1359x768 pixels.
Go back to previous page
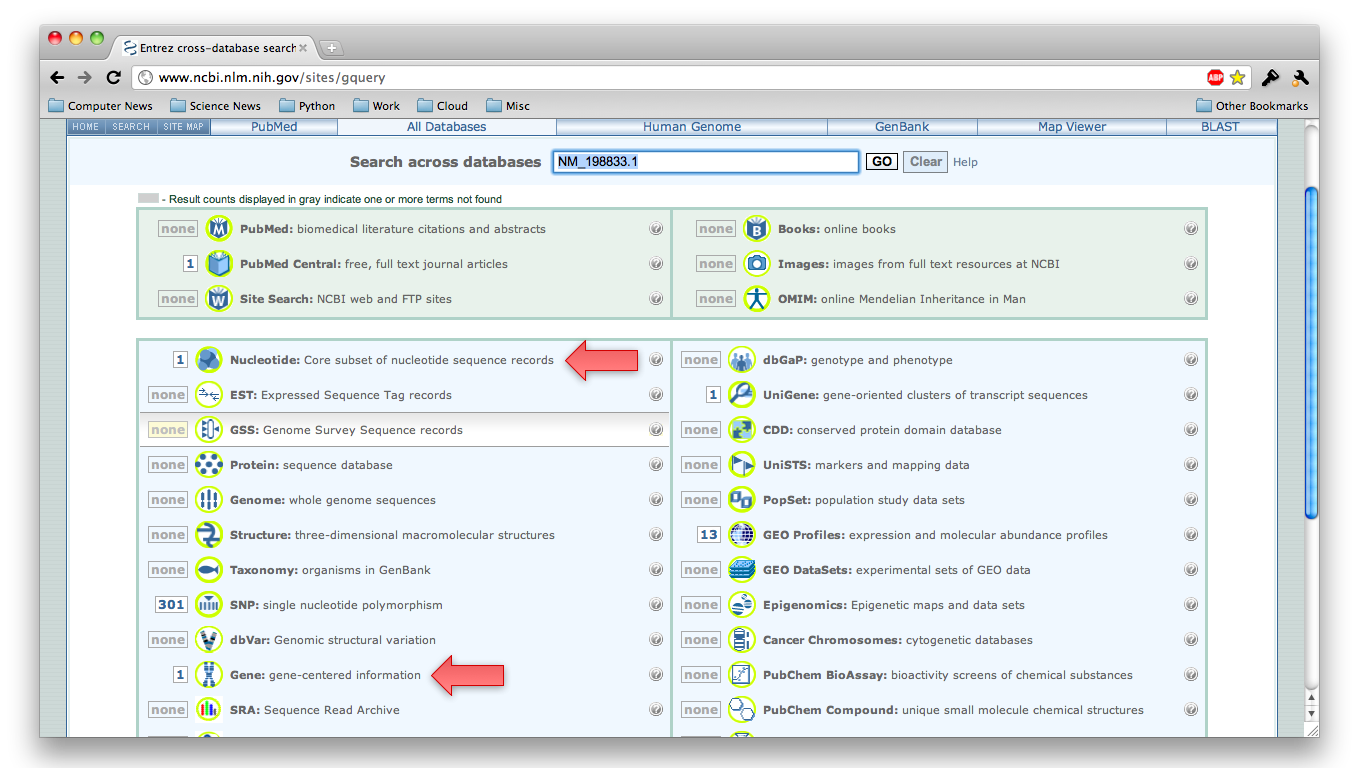click(57, 77)
